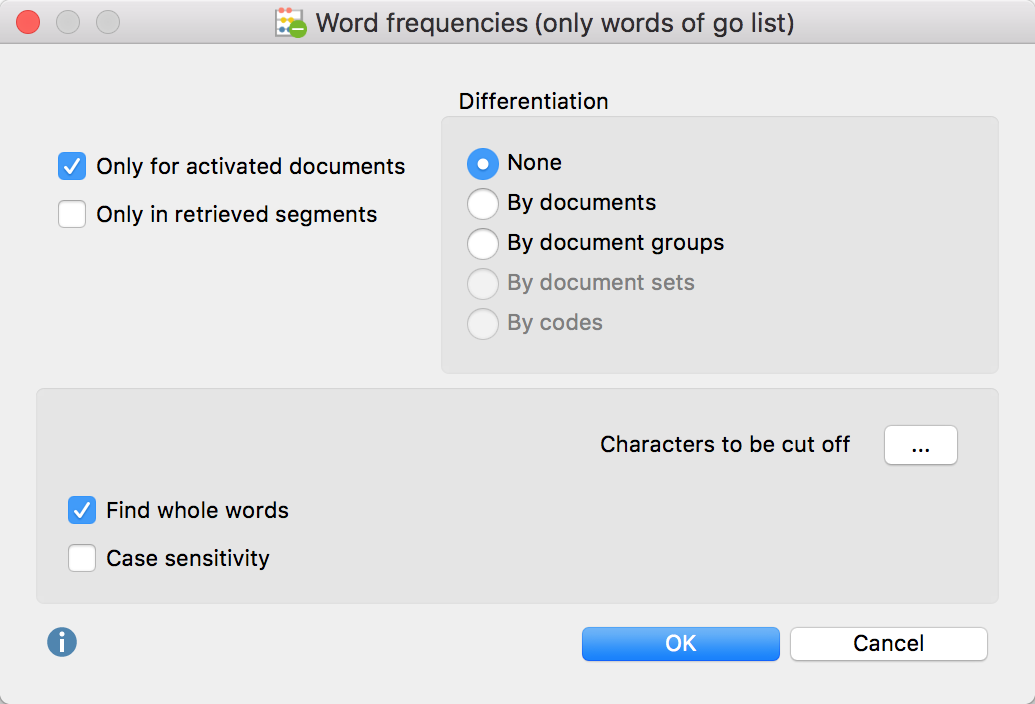Screen dimensions: 1035x704
Task: Click the Characters to be cut off label
Action: [725, 445]
